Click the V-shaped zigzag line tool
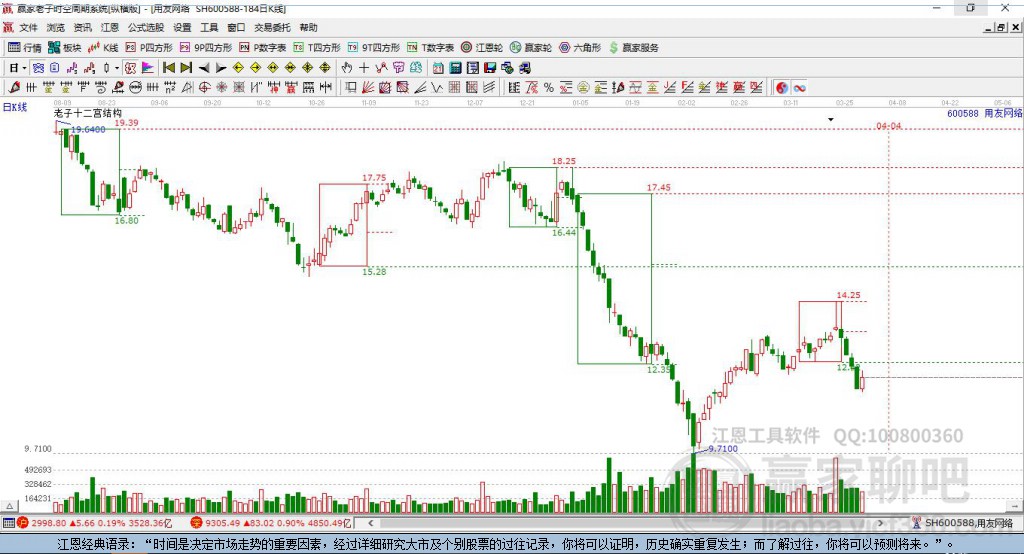Viewport: 1024px width, 554px height. coord(437,88)
